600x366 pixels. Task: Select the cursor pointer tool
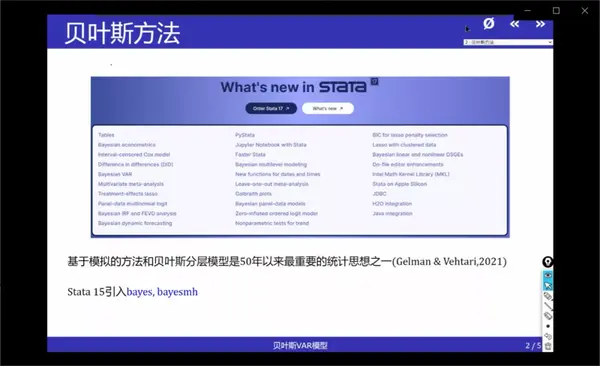548,286
